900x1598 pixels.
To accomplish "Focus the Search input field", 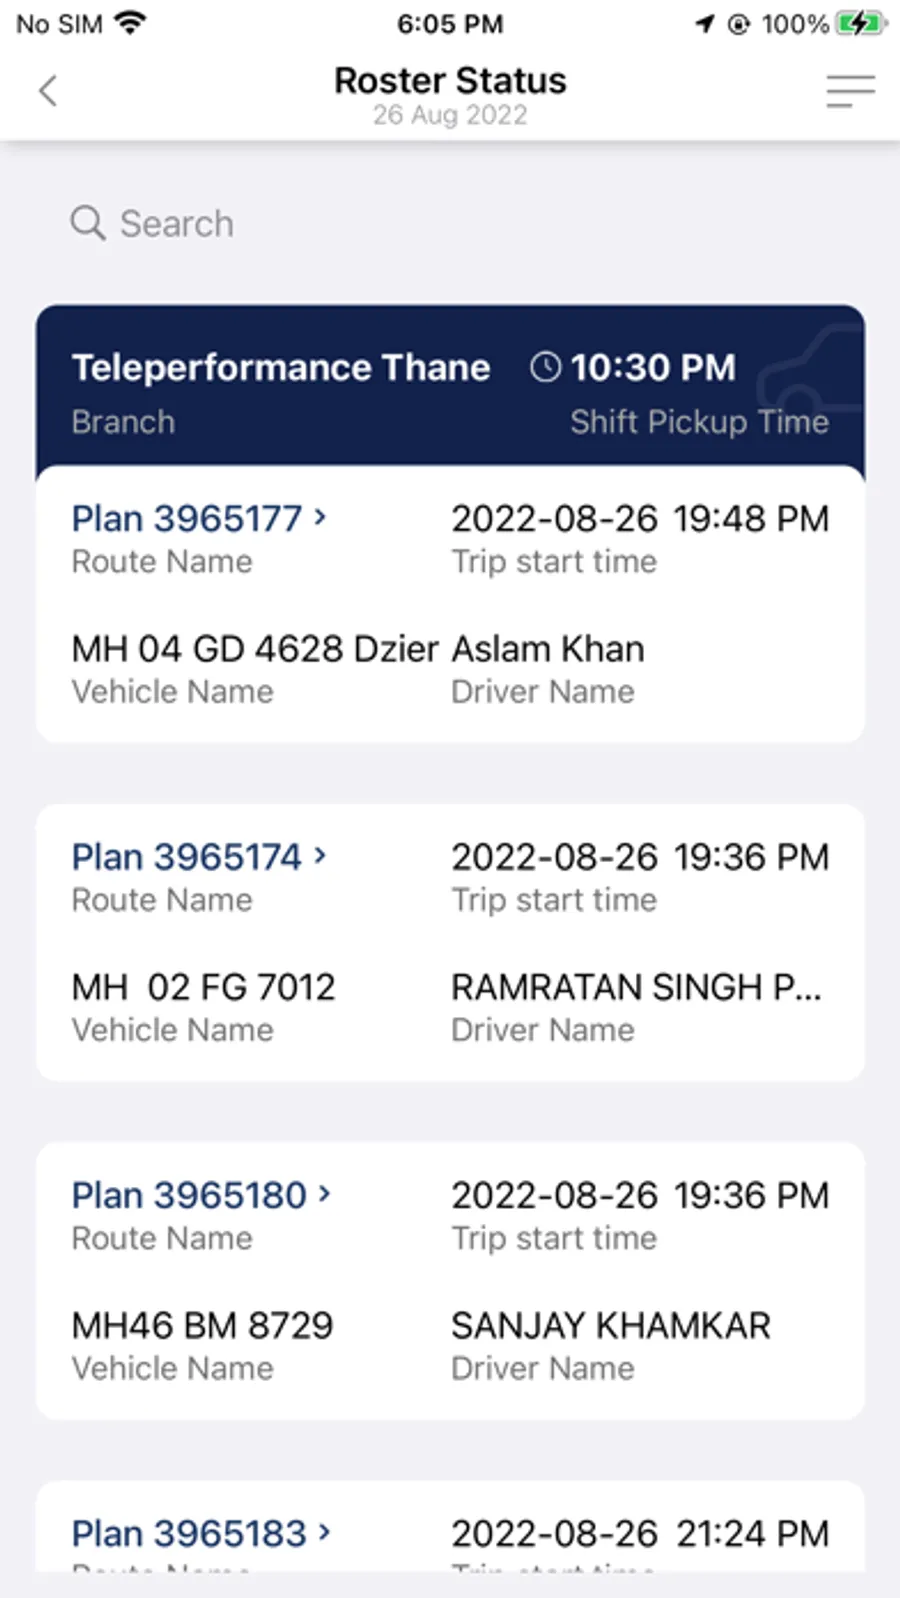I will (450, 223).
